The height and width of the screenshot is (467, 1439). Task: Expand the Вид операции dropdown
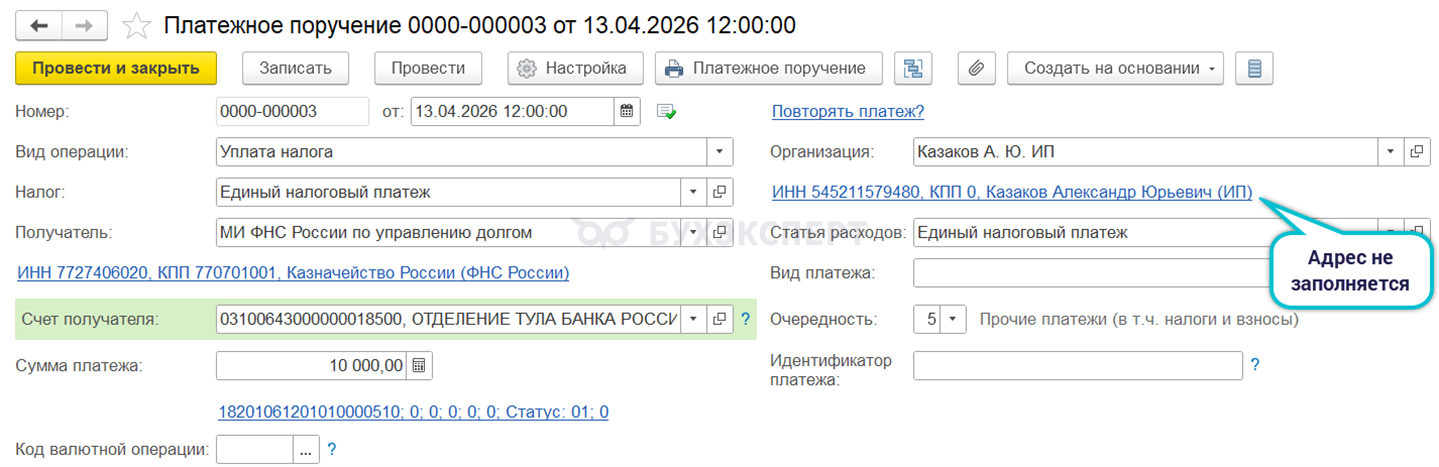(720, 152)
